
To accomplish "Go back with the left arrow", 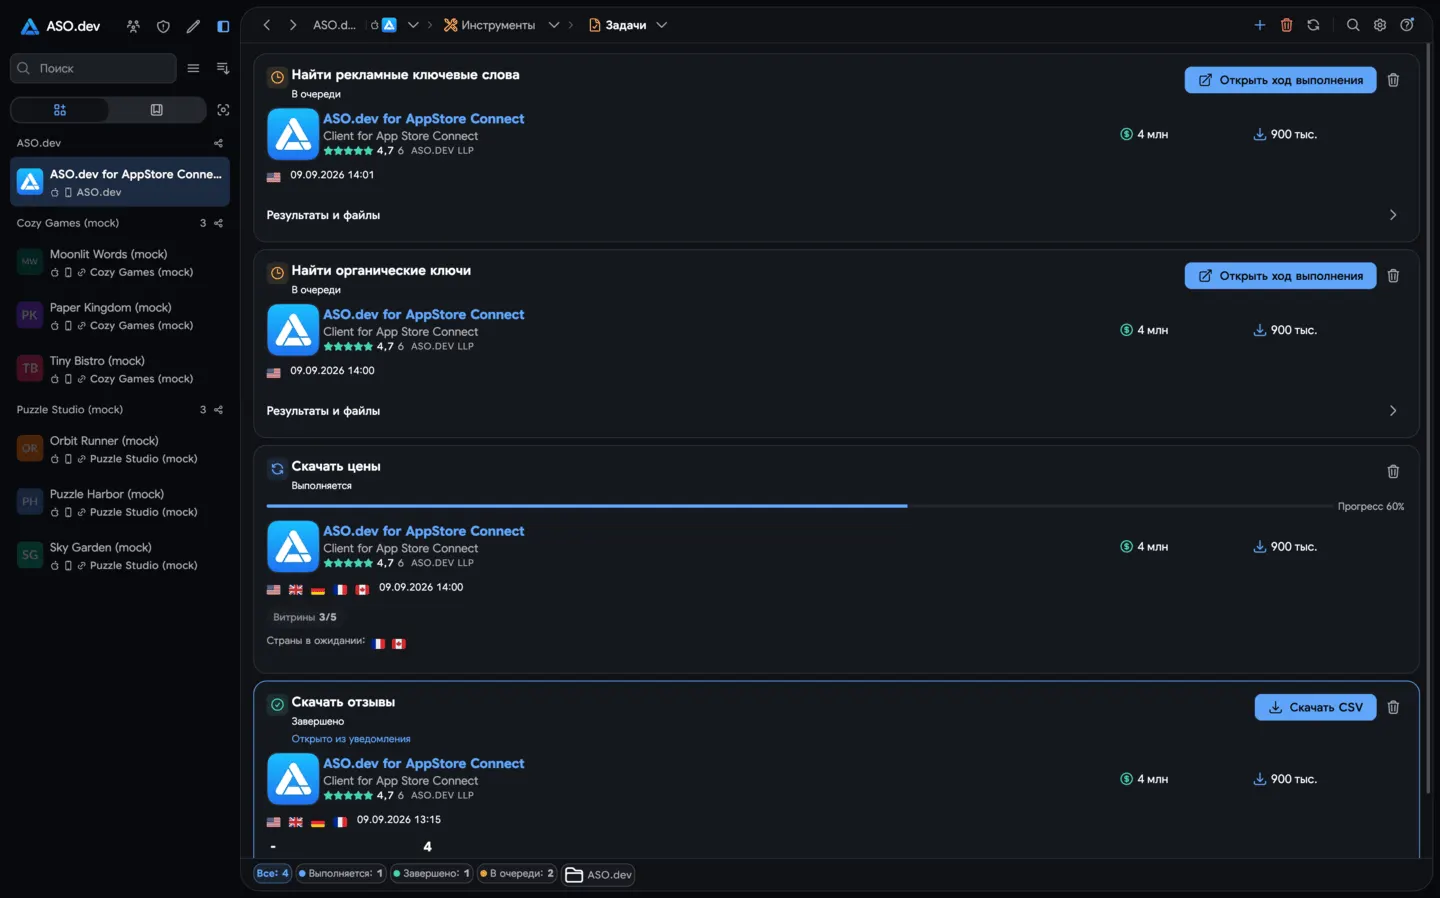I will coord(267,25).
